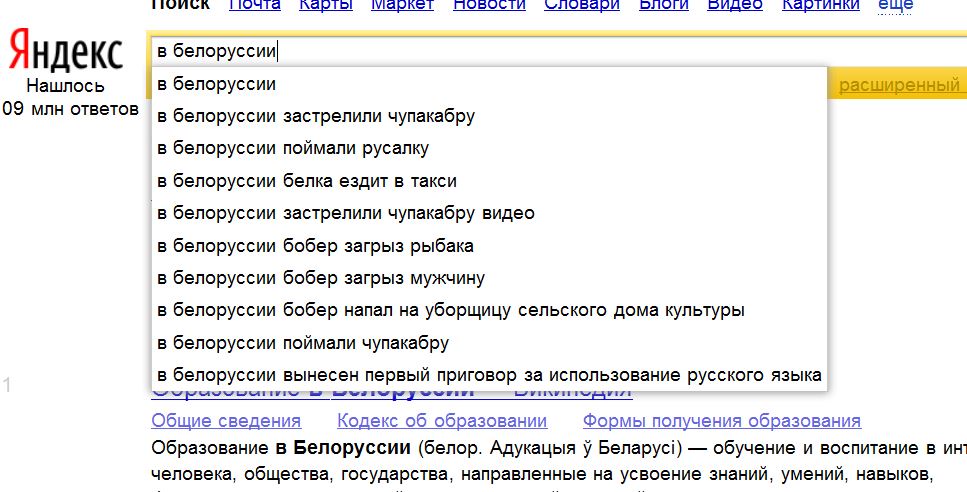967x492 pixels.
Task: Open the Карты service link
Action: tap(326, 5)
